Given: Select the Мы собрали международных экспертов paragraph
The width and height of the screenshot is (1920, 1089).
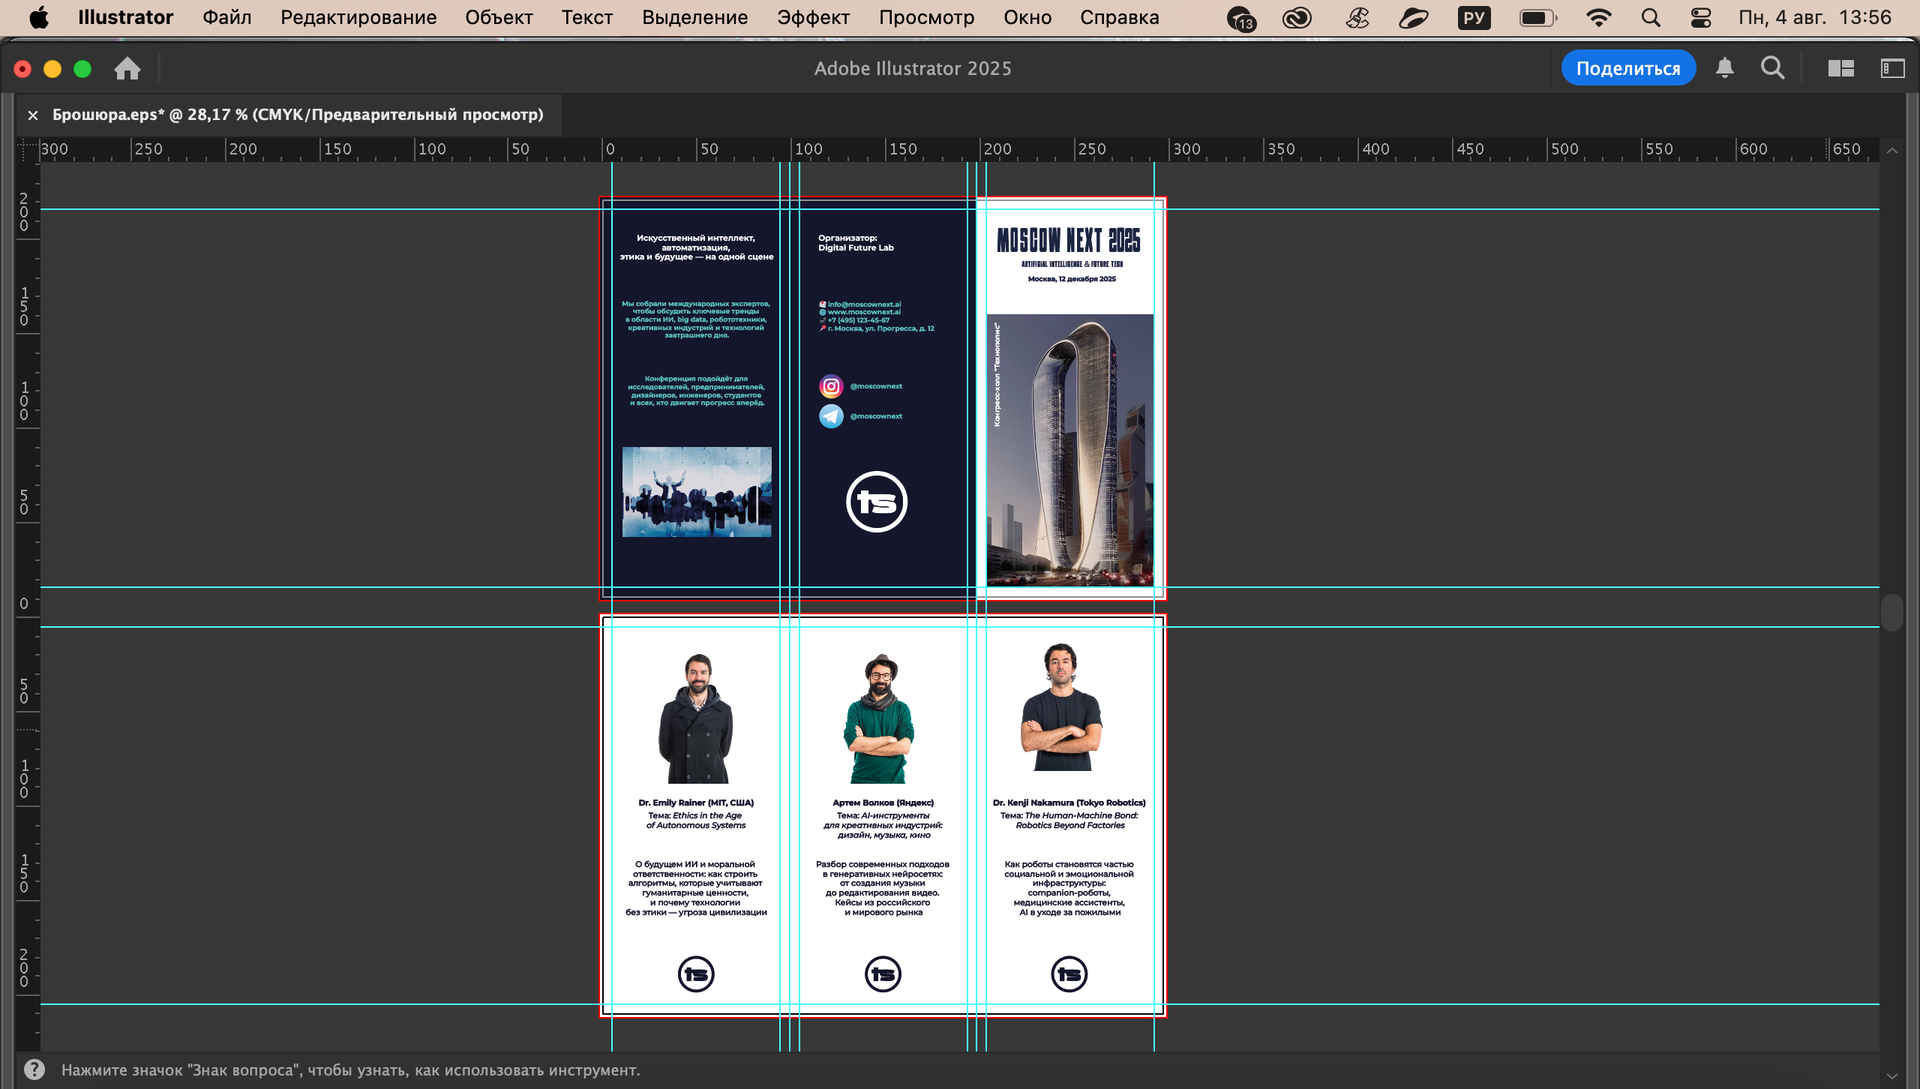Looking at the screenshot, I should tap(696, 320).
